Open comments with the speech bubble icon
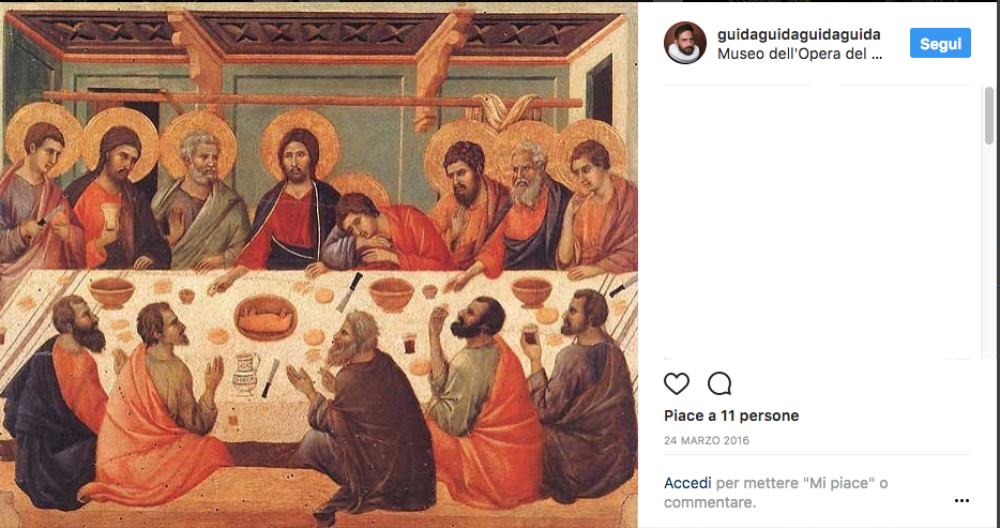Image resolution: width=1000 pixels, height=528 pixels. point(719,384)
